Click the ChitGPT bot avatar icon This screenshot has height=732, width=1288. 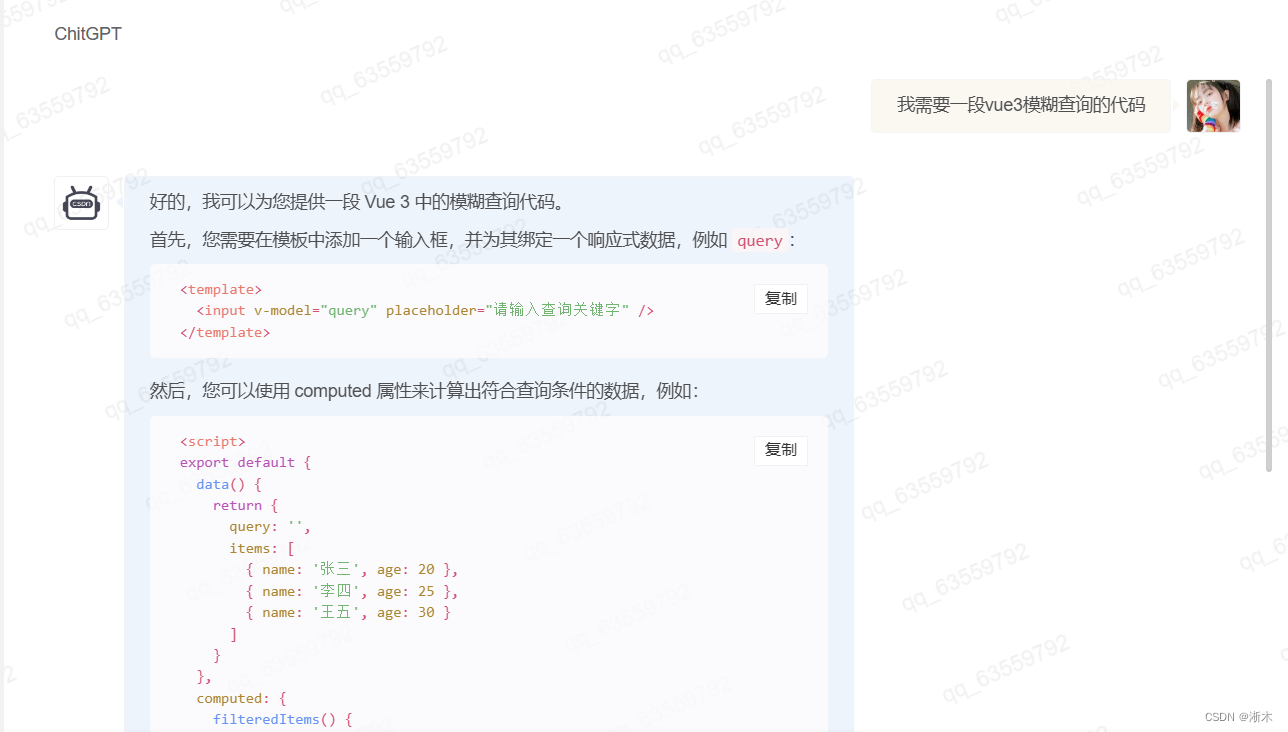pos(81,203)
